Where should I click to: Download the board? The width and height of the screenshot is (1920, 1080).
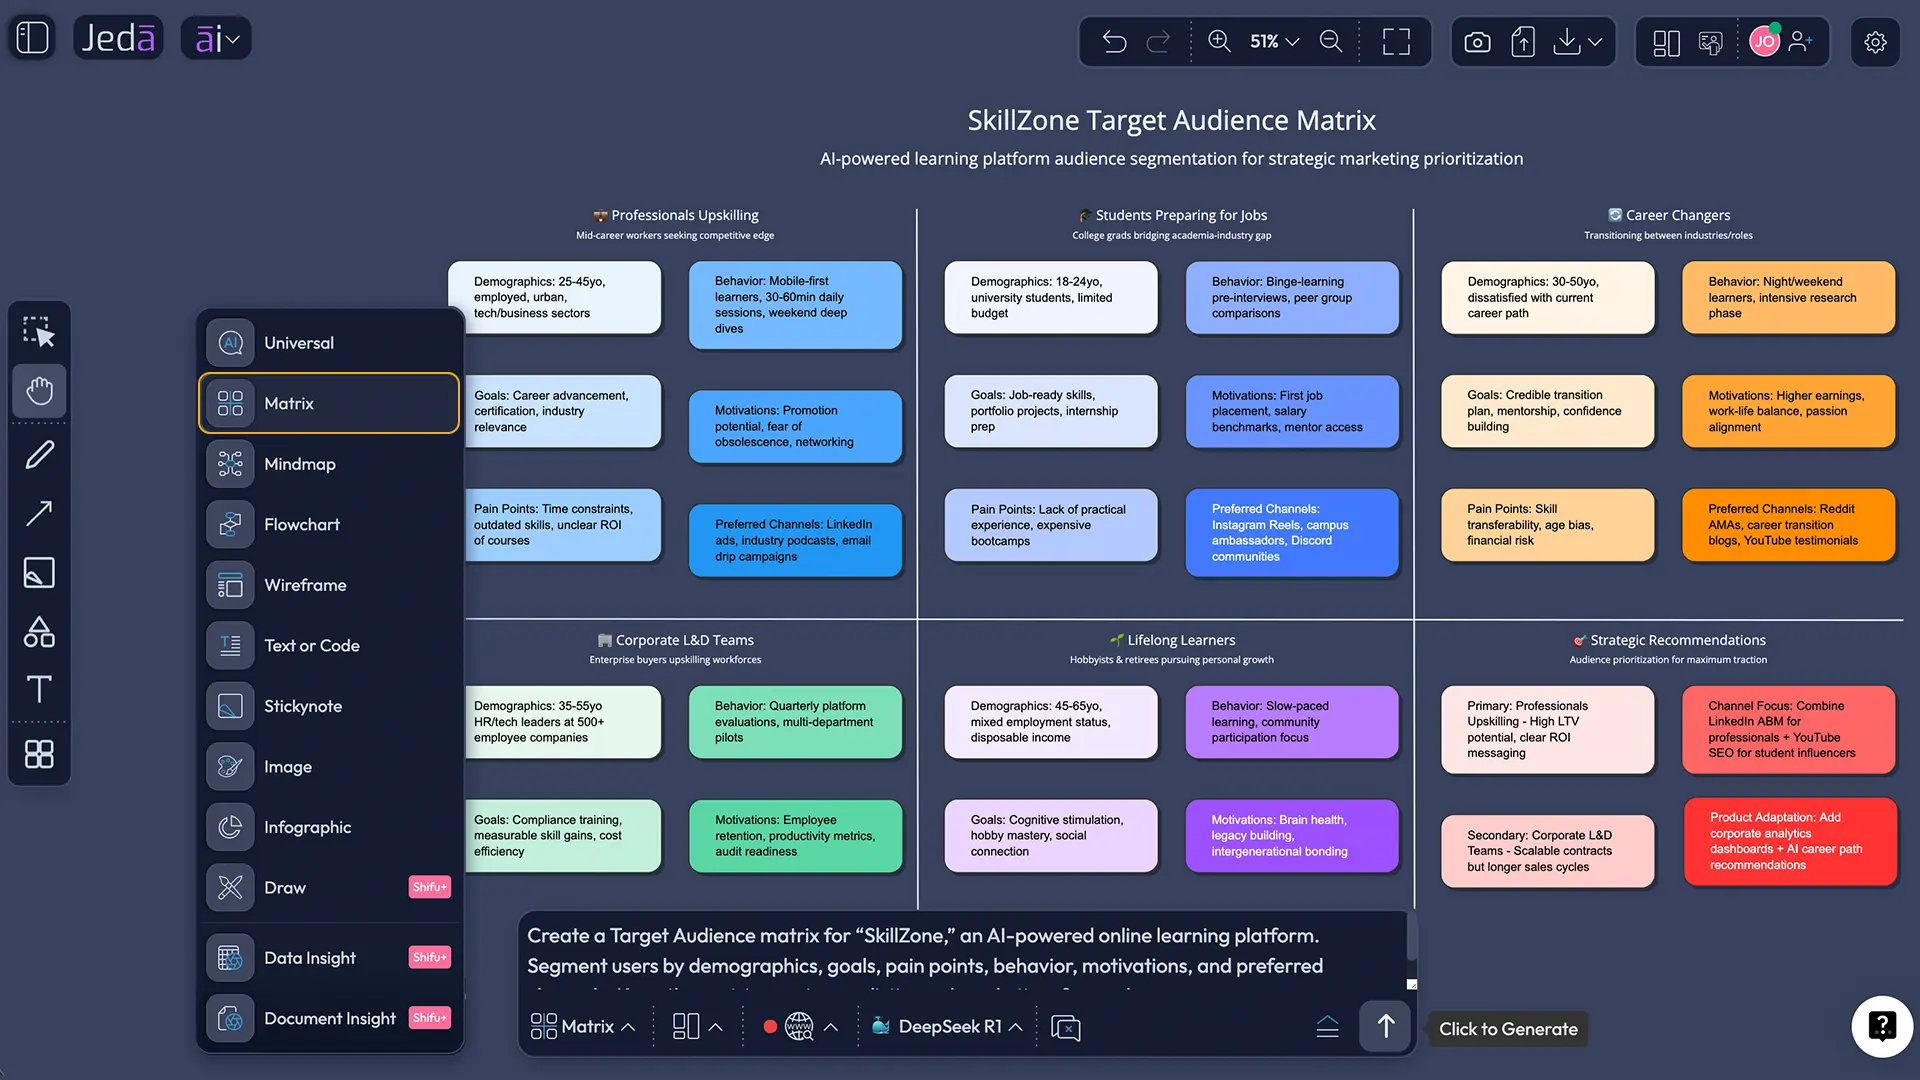[1567, 41]
